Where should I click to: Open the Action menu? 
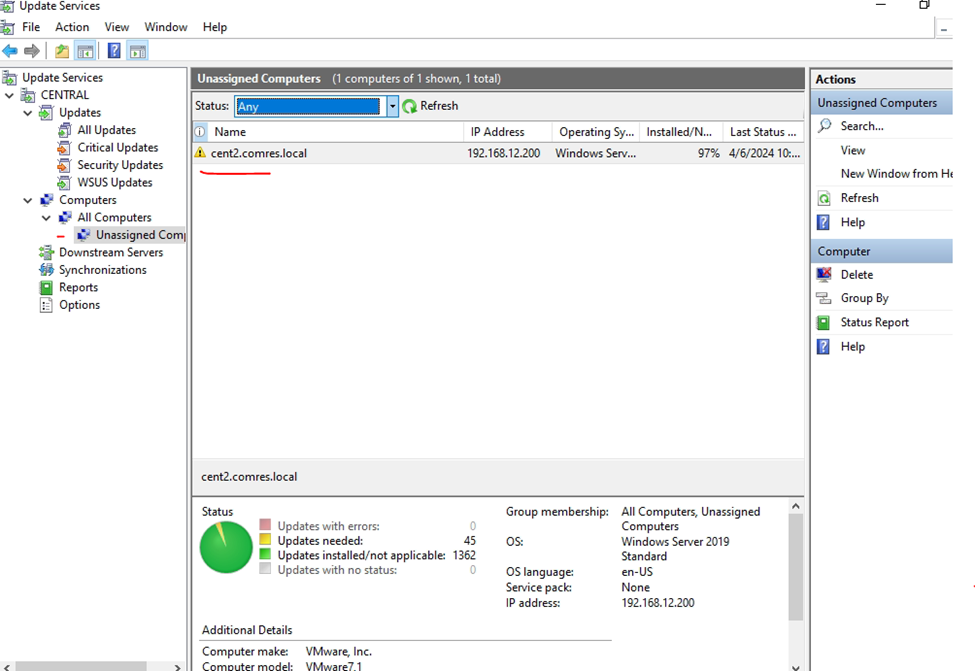point(72,27)
